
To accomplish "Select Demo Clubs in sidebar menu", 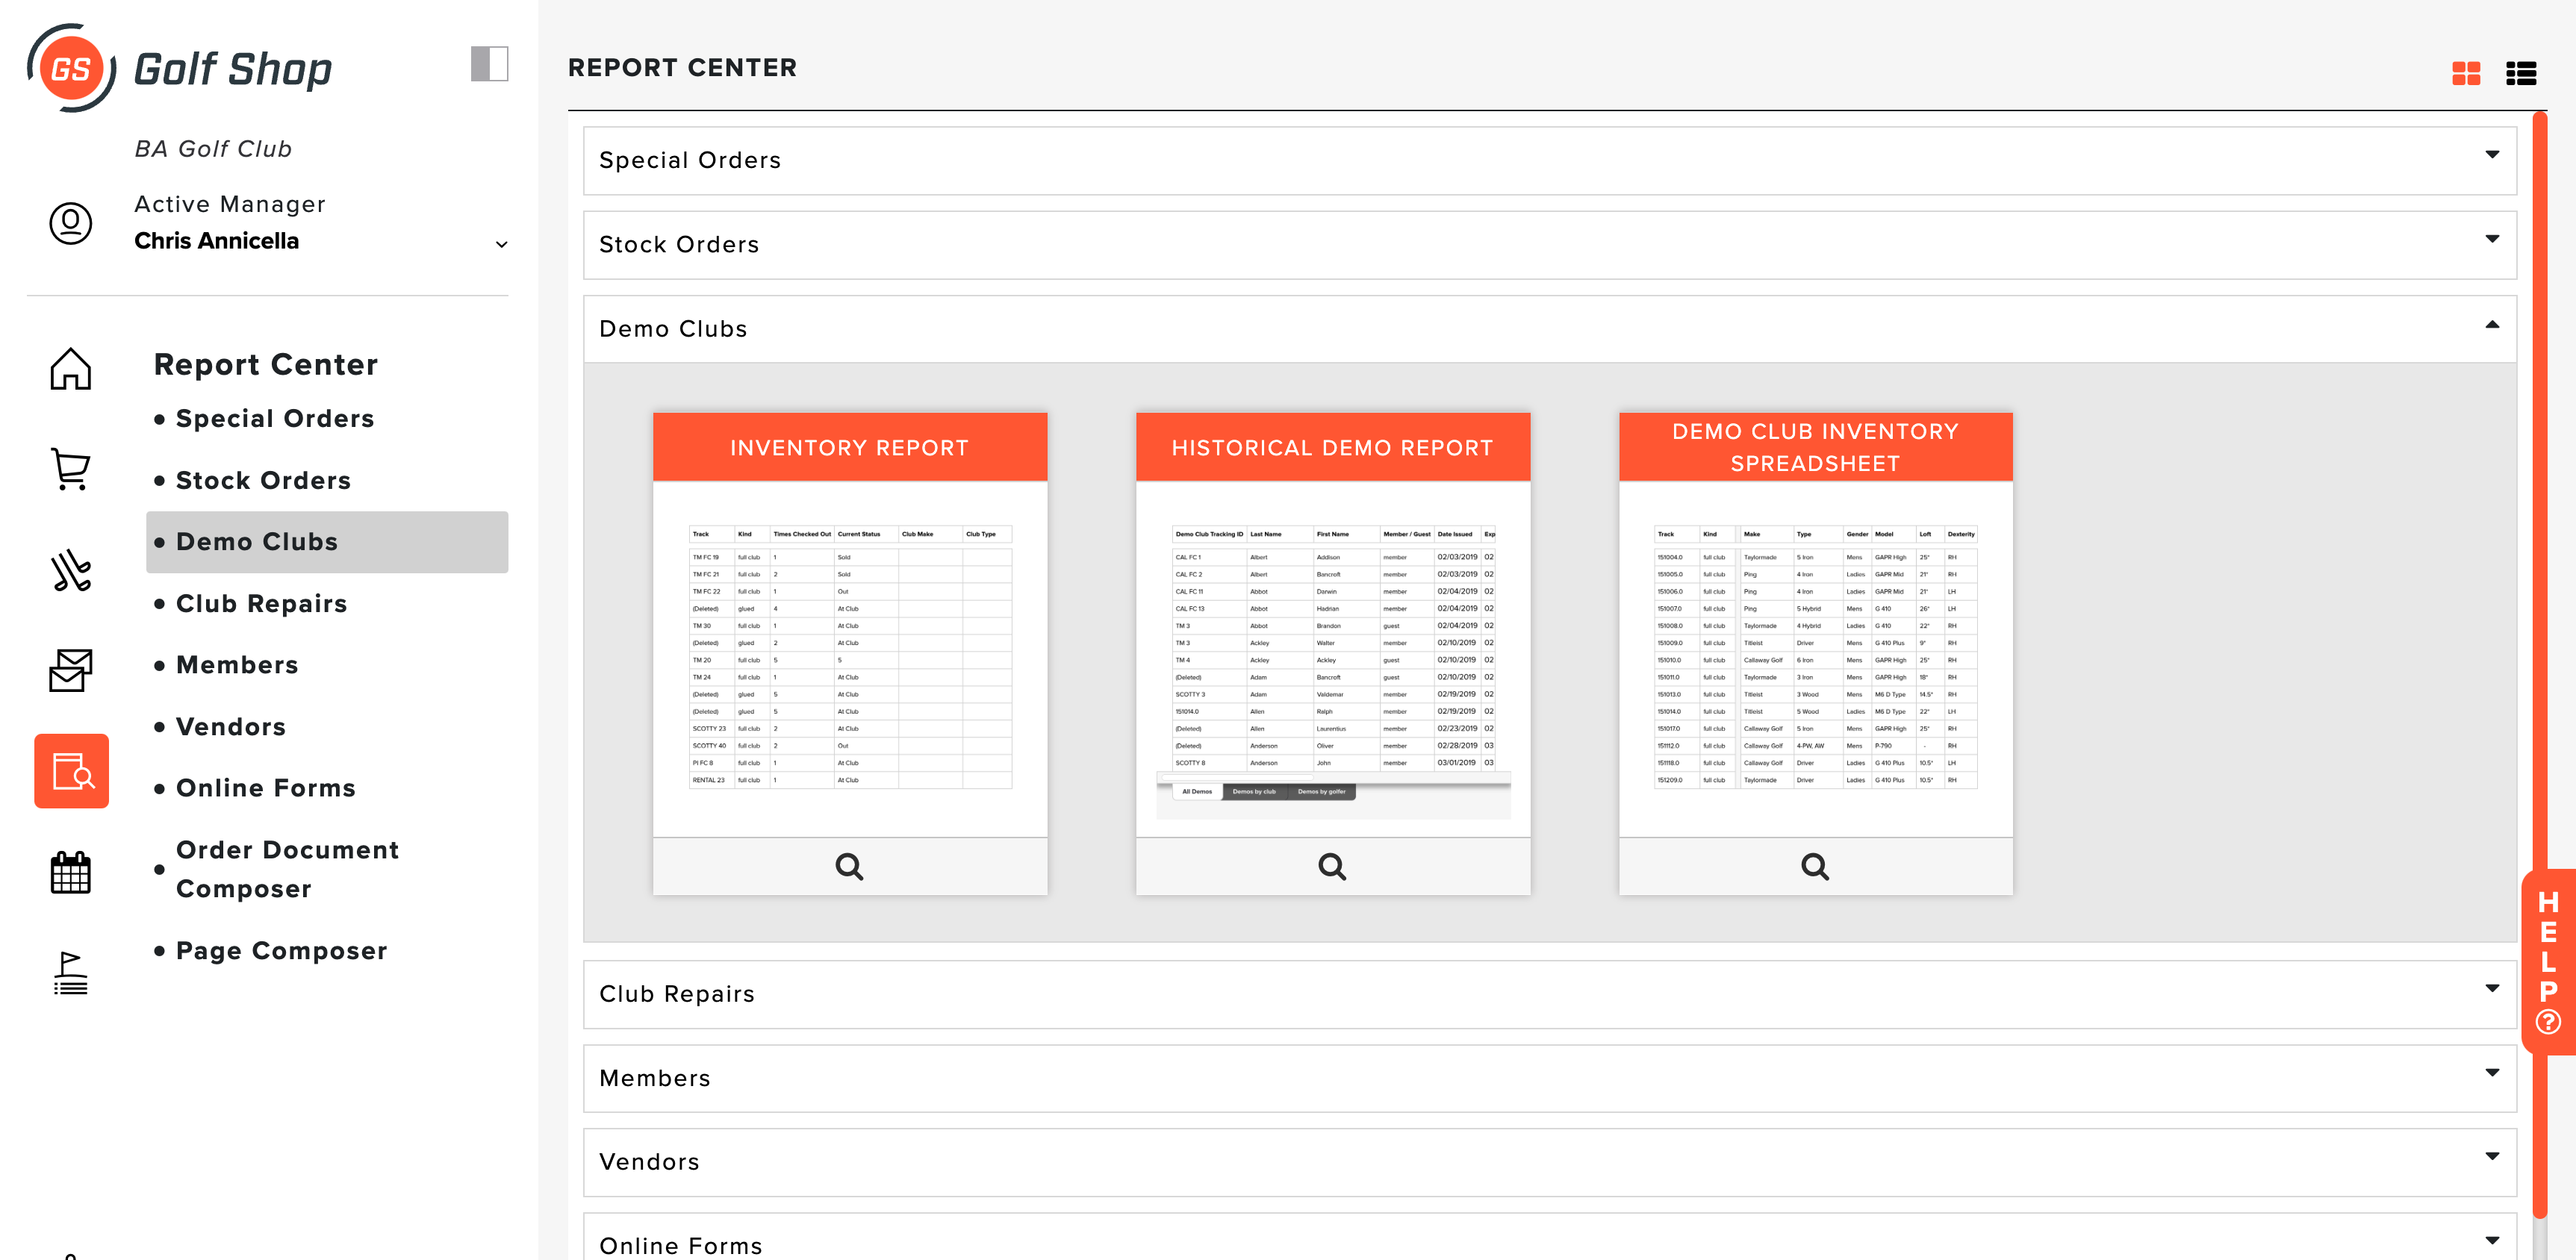I will (327, 542).
